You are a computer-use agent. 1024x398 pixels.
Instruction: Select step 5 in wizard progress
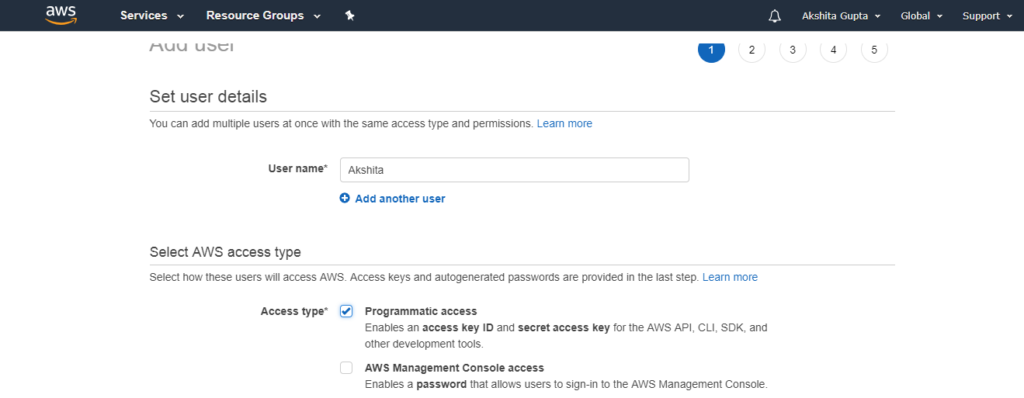[x=874, y=50]
